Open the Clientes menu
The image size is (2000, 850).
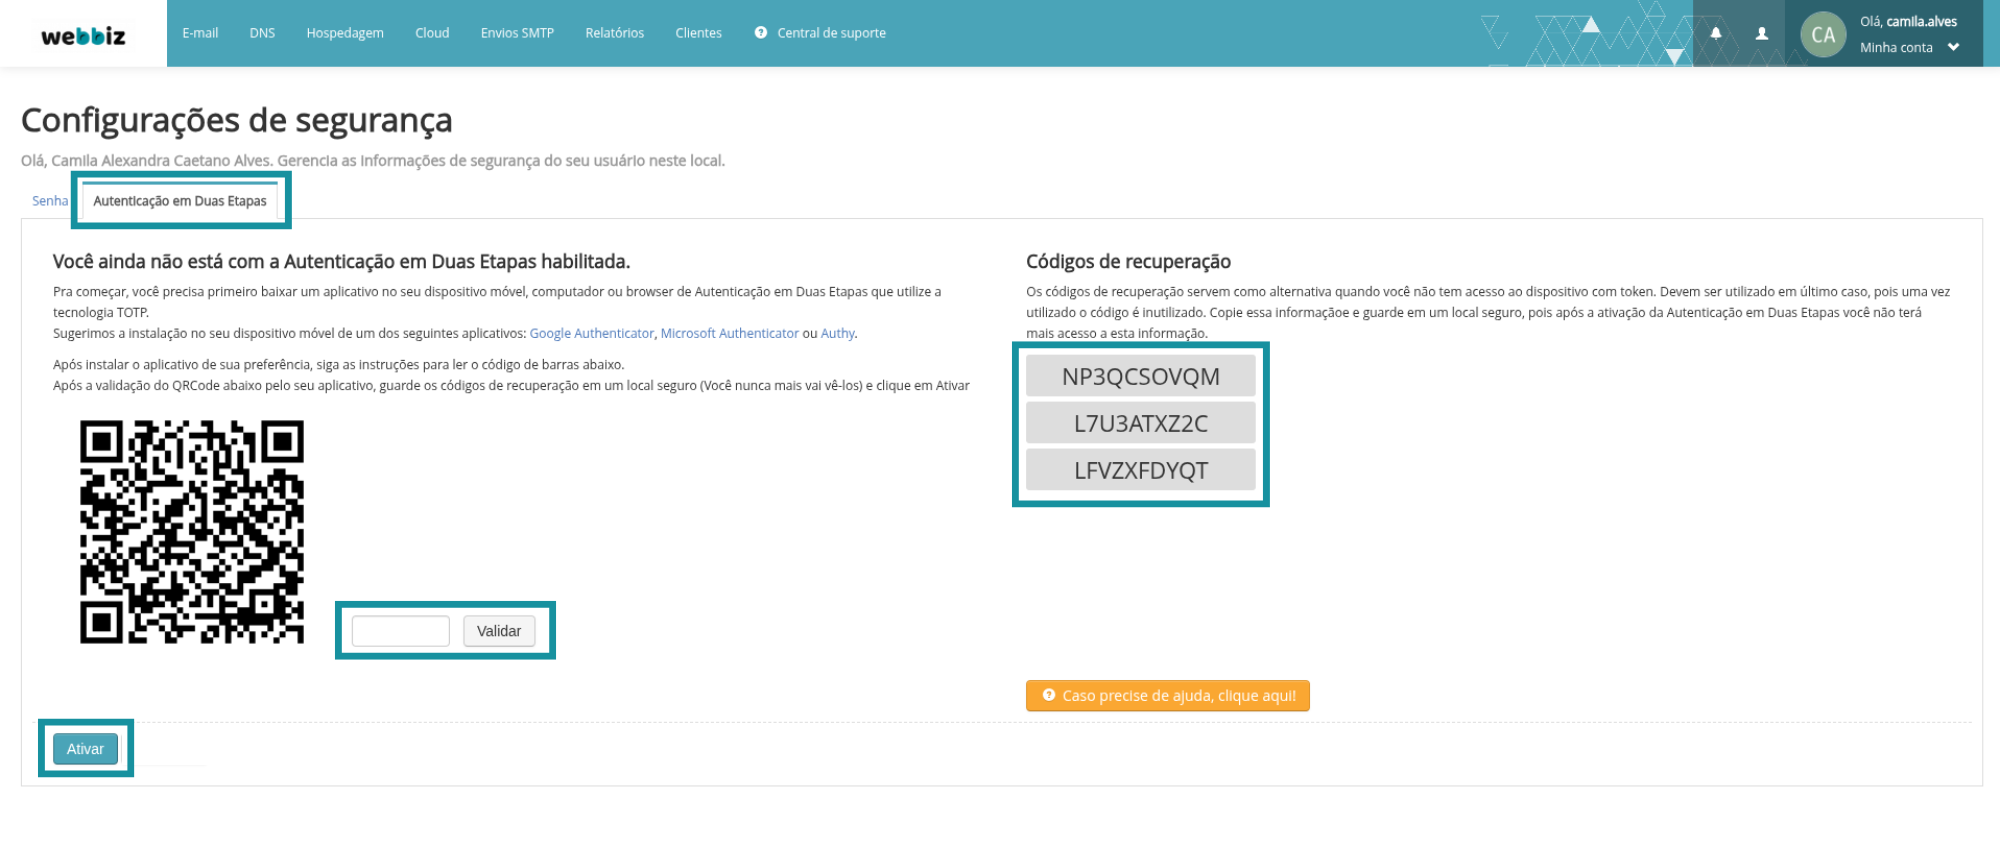[x=698, y=33]
